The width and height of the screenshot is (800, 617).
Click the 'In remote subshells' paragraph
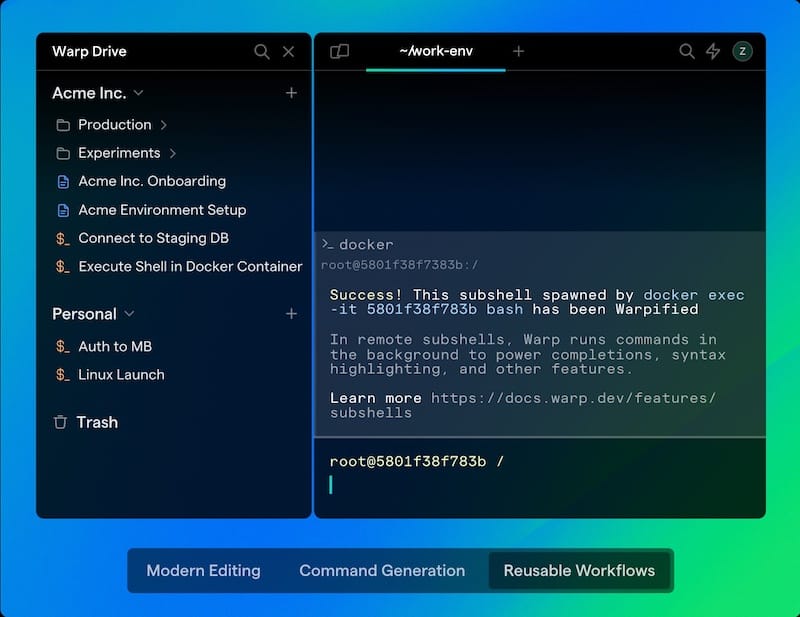[528, 354]
